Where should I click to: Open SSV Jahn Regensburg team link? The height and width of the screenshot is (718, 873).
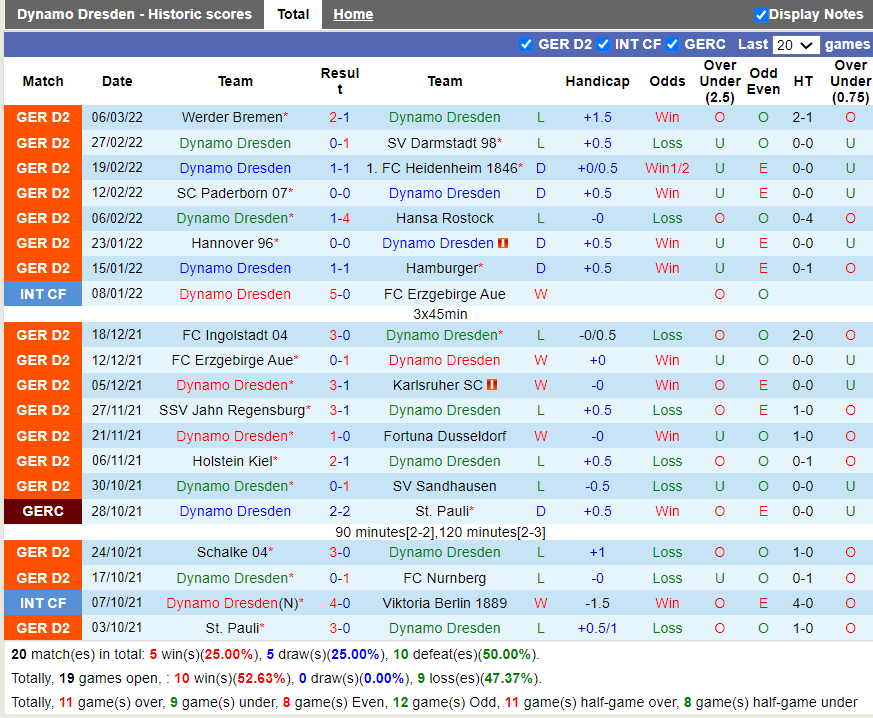232,410
